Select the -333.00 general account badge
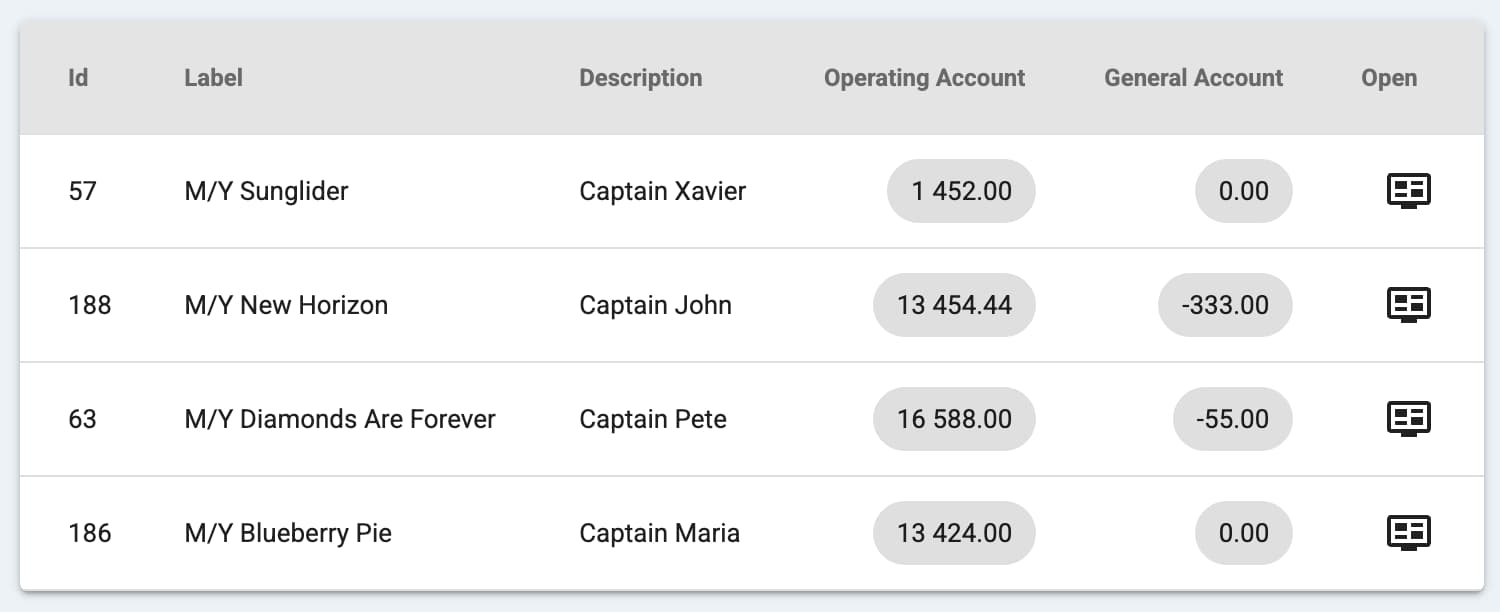 tap(1225, 305)
